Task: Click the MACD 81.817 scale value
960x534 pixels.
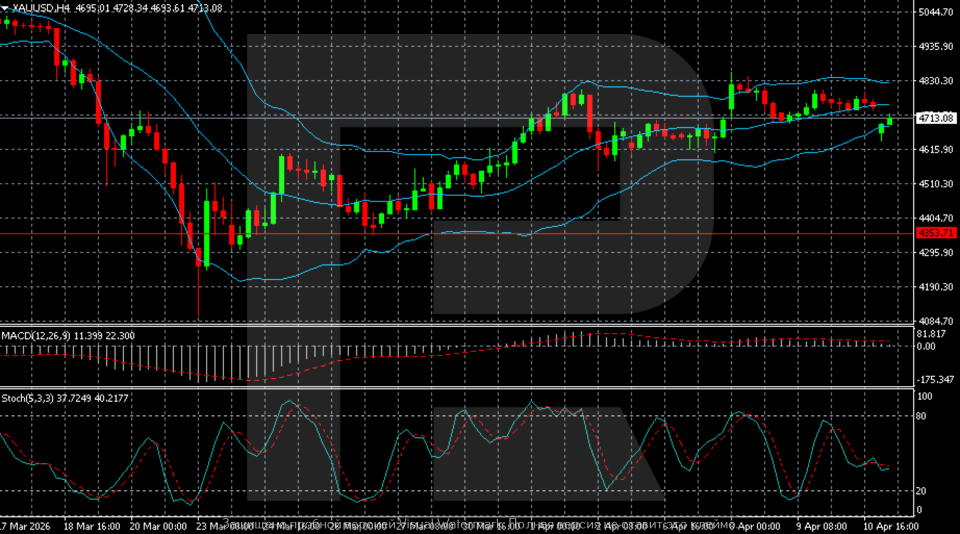Action: click(x=931, y=333)
